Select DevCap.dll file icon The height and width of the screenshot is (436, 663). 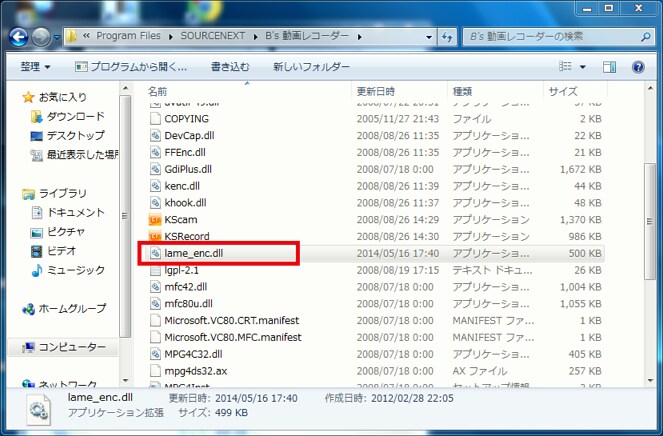156,136
